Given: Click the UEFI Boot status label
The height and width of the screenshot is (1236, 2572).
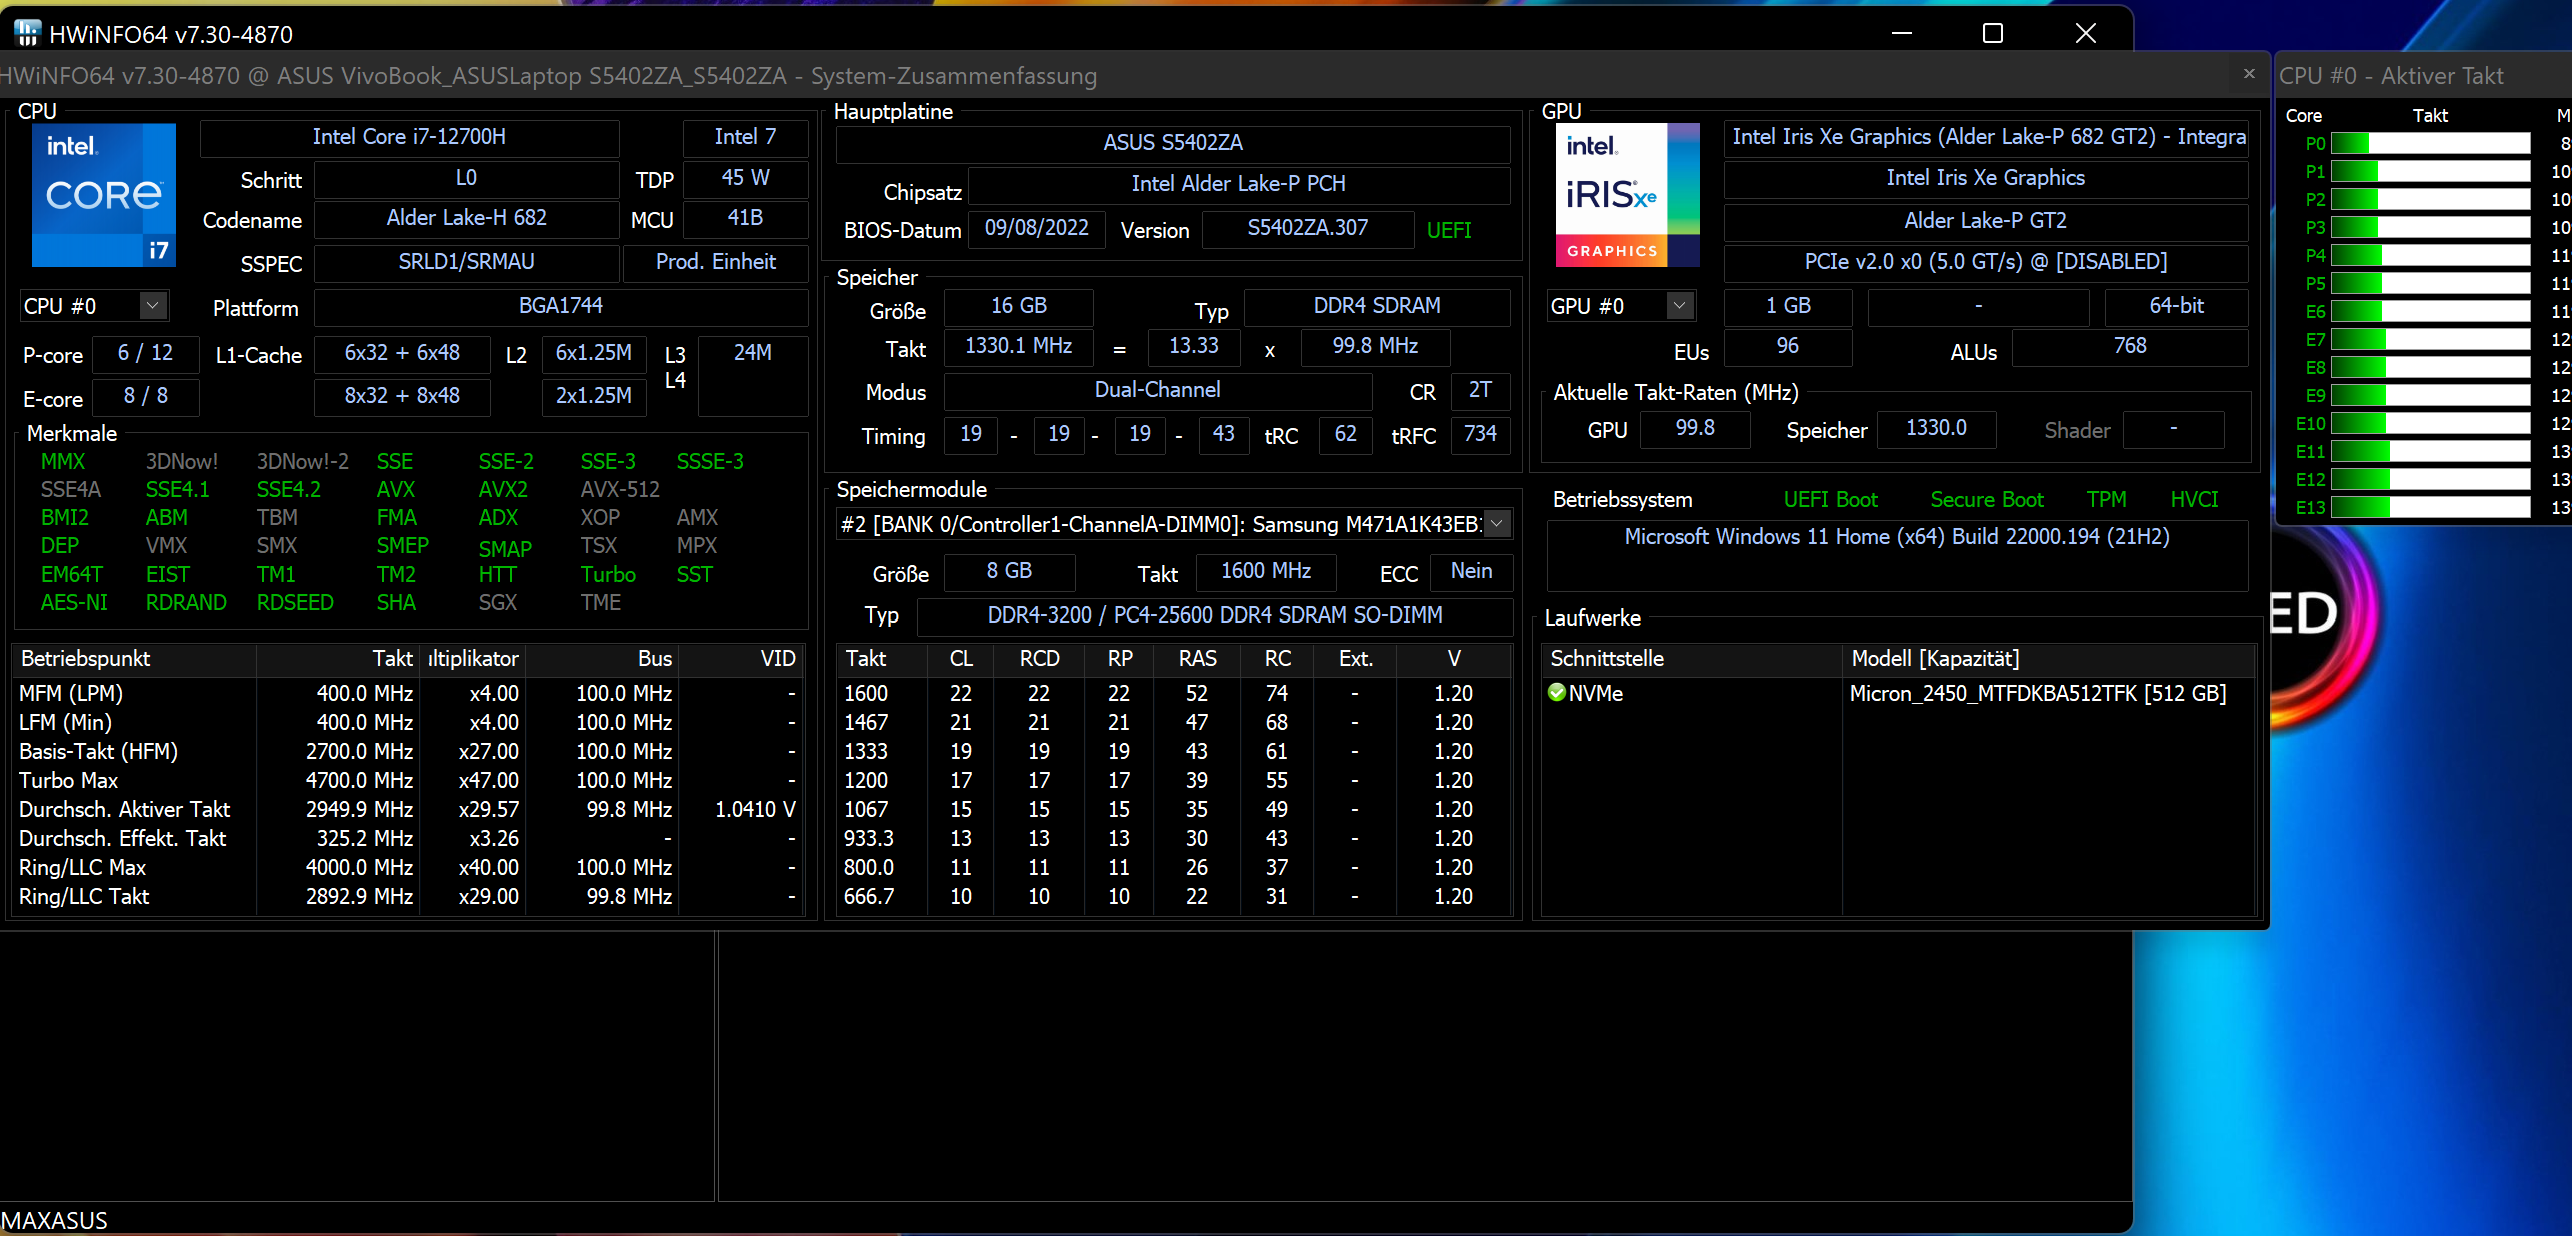Looking at the screenshot, I should coord(1830,499).
